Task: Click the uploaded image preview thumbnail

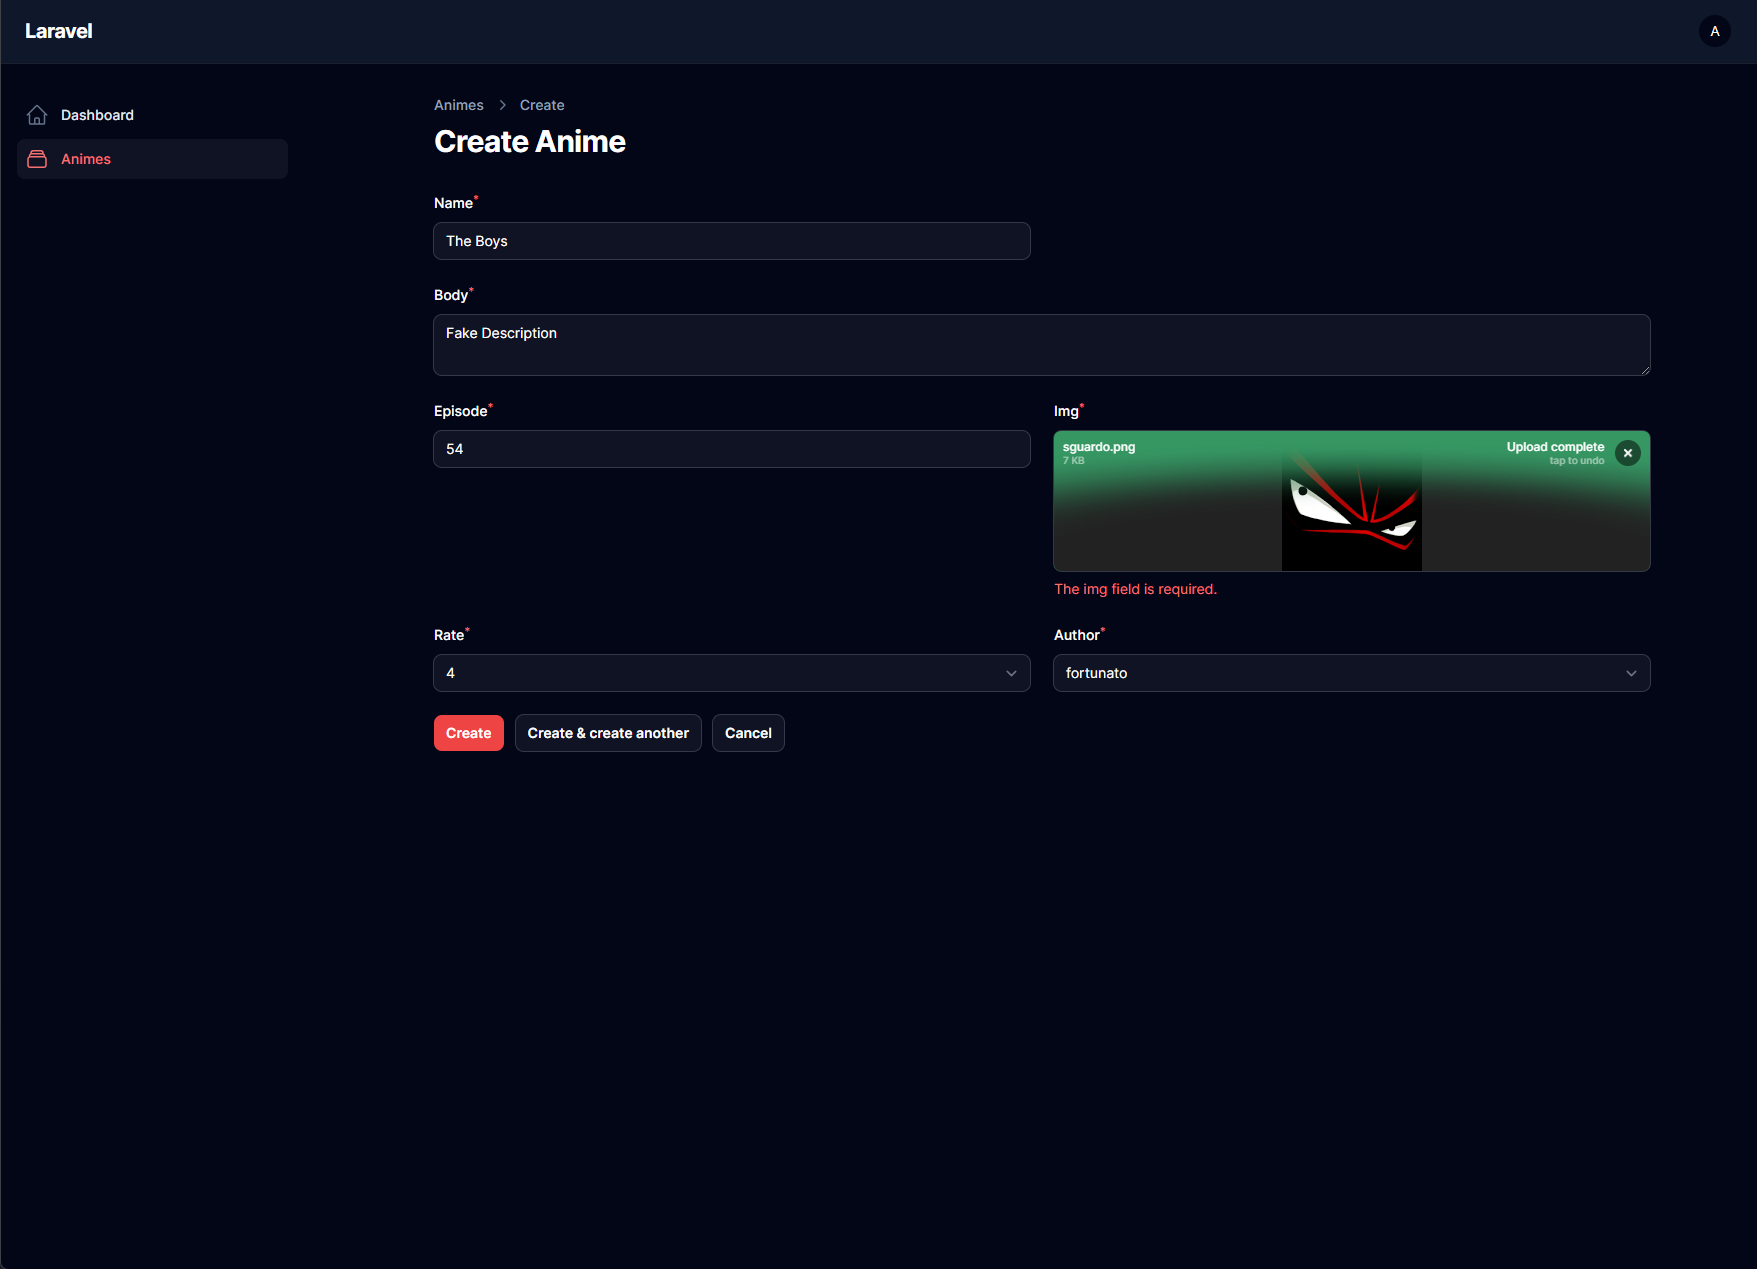Action: 1351,511
